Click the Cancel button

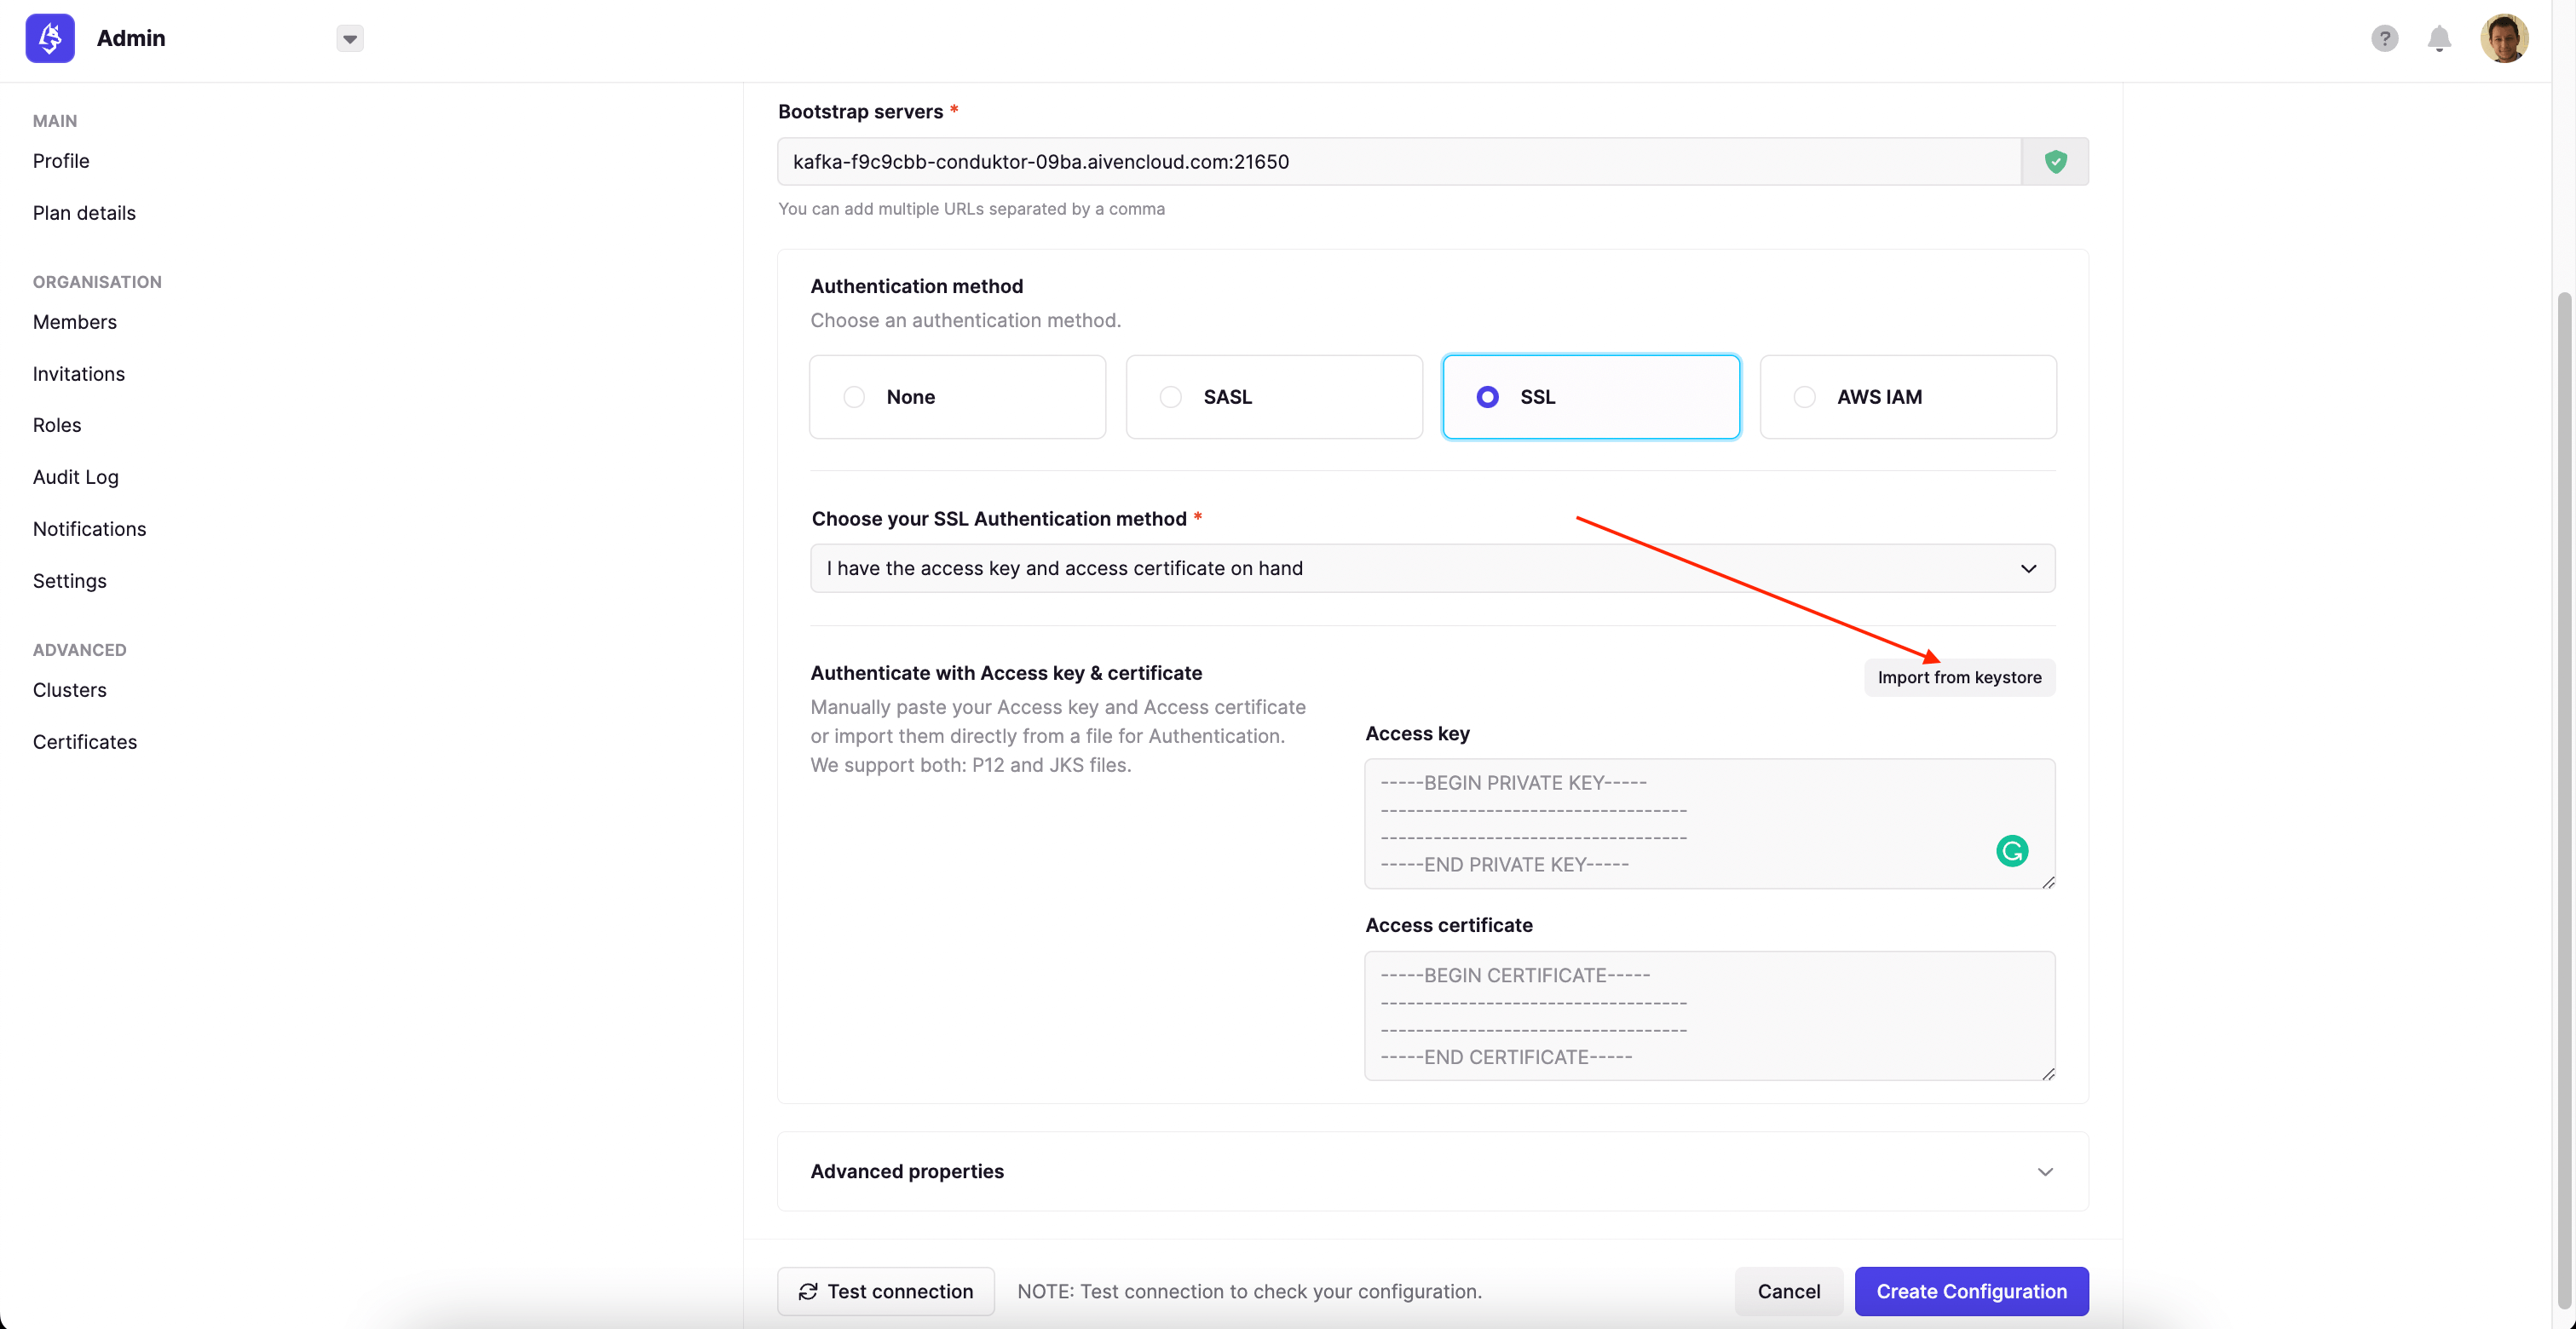(1789, 1291)
